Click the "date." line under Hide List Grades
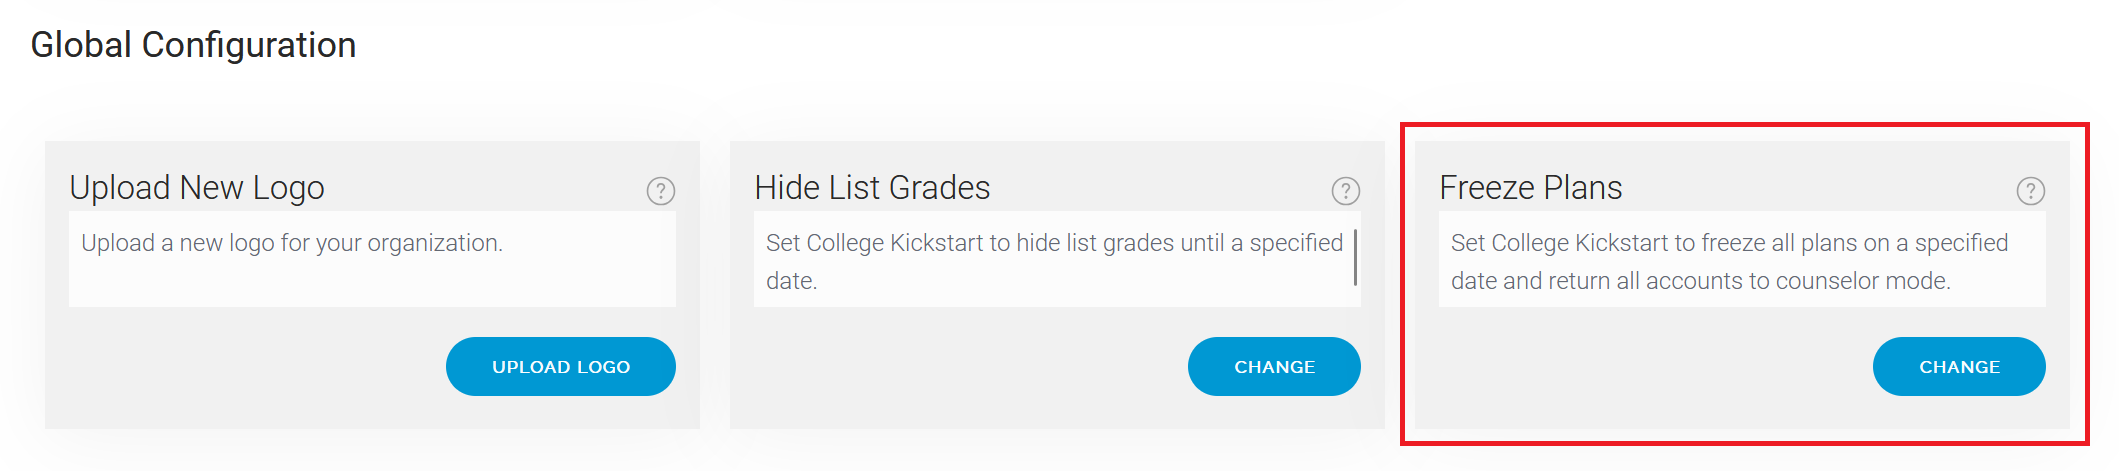The height and width of the screenshot is (471, 2119). (791, 281)
